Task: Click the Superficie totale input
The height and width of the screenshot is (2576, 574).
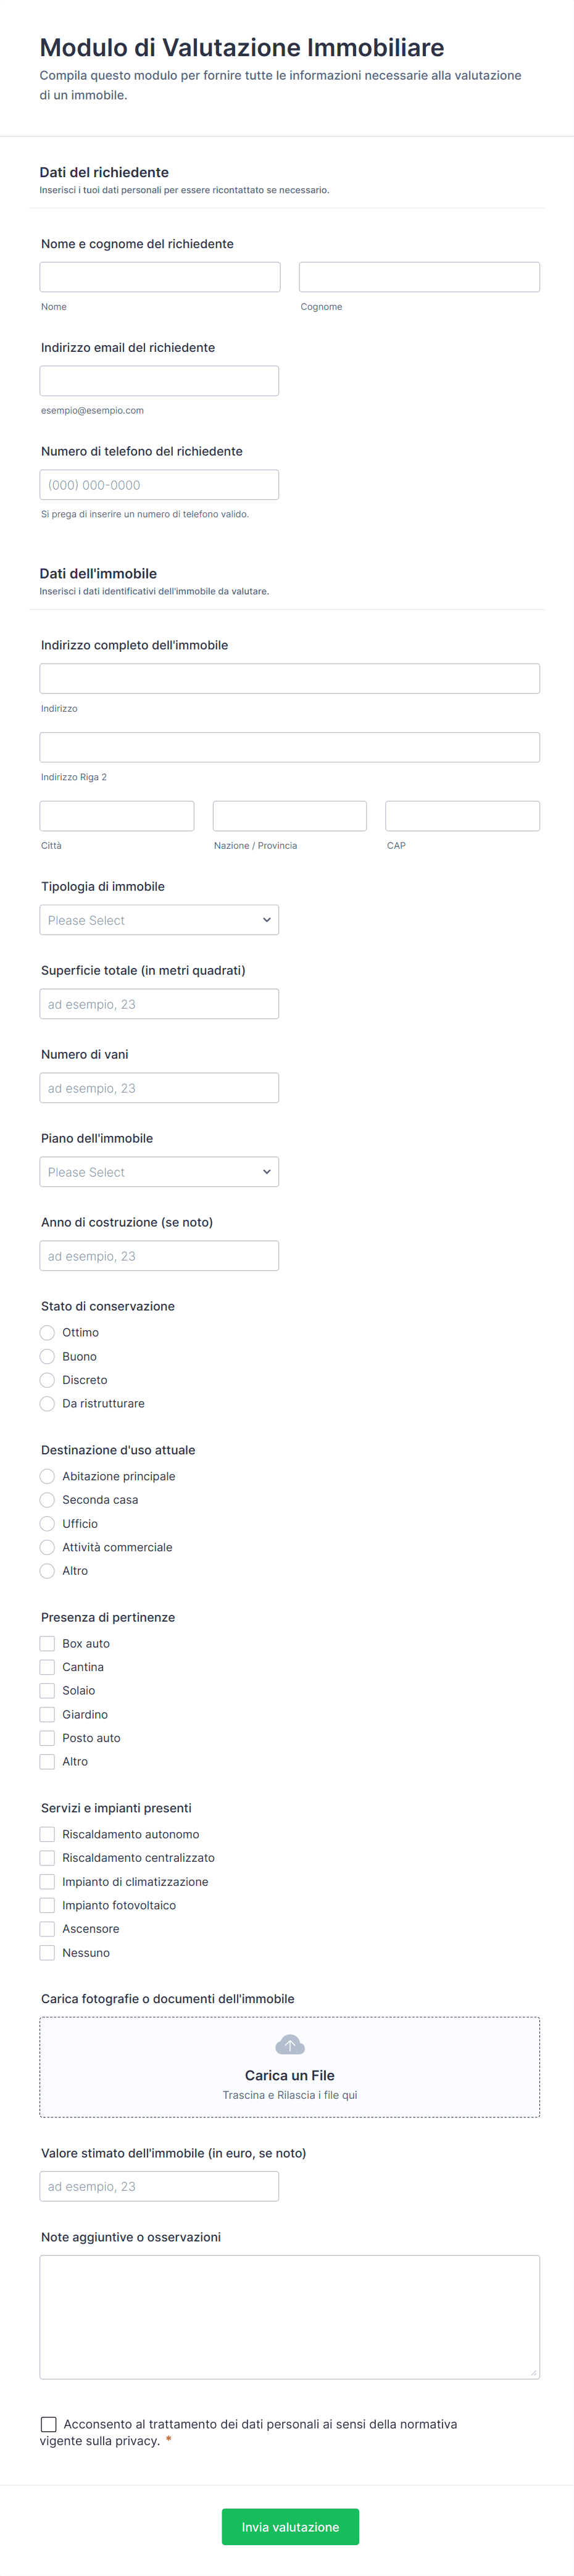Action: click(x=159, y=1004)
